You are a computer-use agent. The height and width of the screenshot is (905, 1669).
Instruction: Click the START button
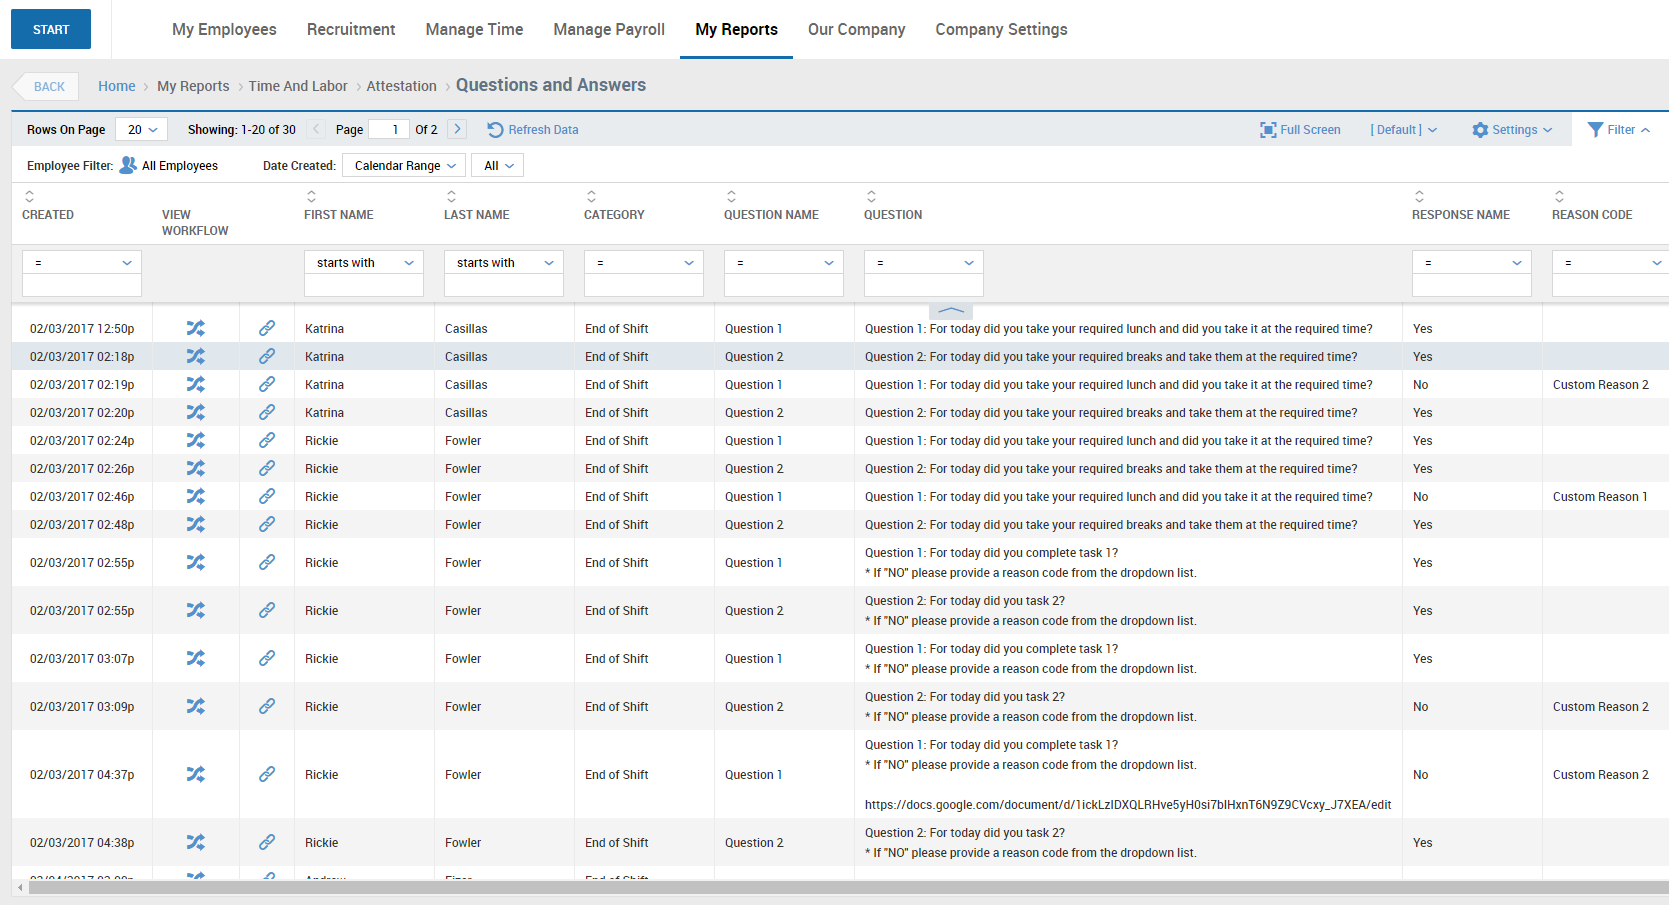coord(50,29)
